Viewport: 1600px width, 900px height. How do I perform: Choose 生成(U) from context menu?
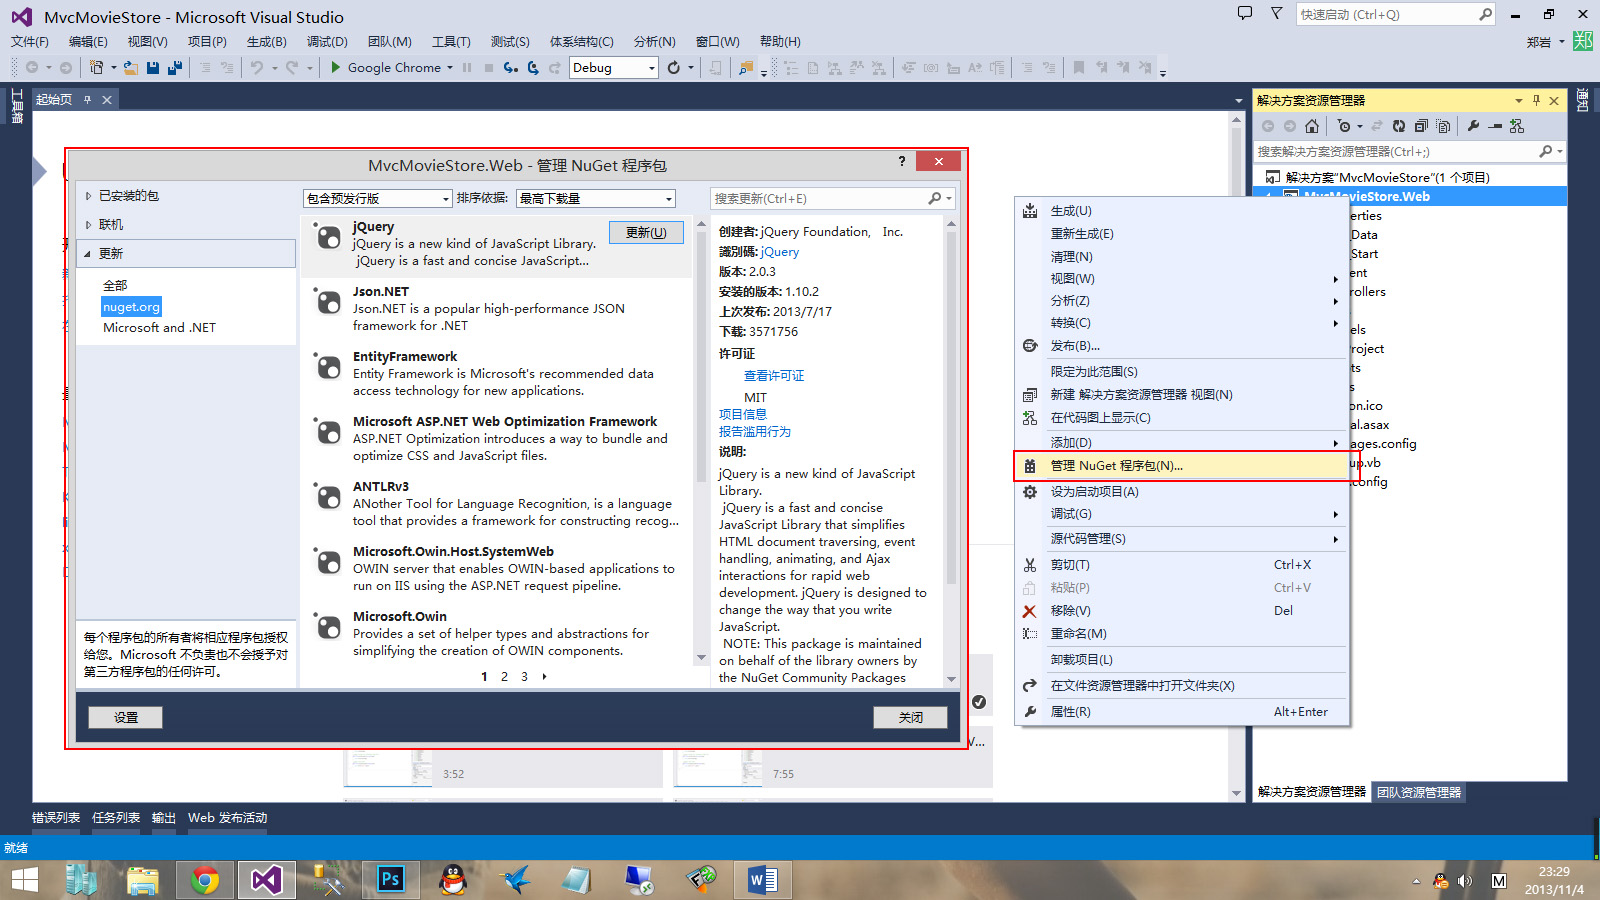click(x=1183, y=210)
